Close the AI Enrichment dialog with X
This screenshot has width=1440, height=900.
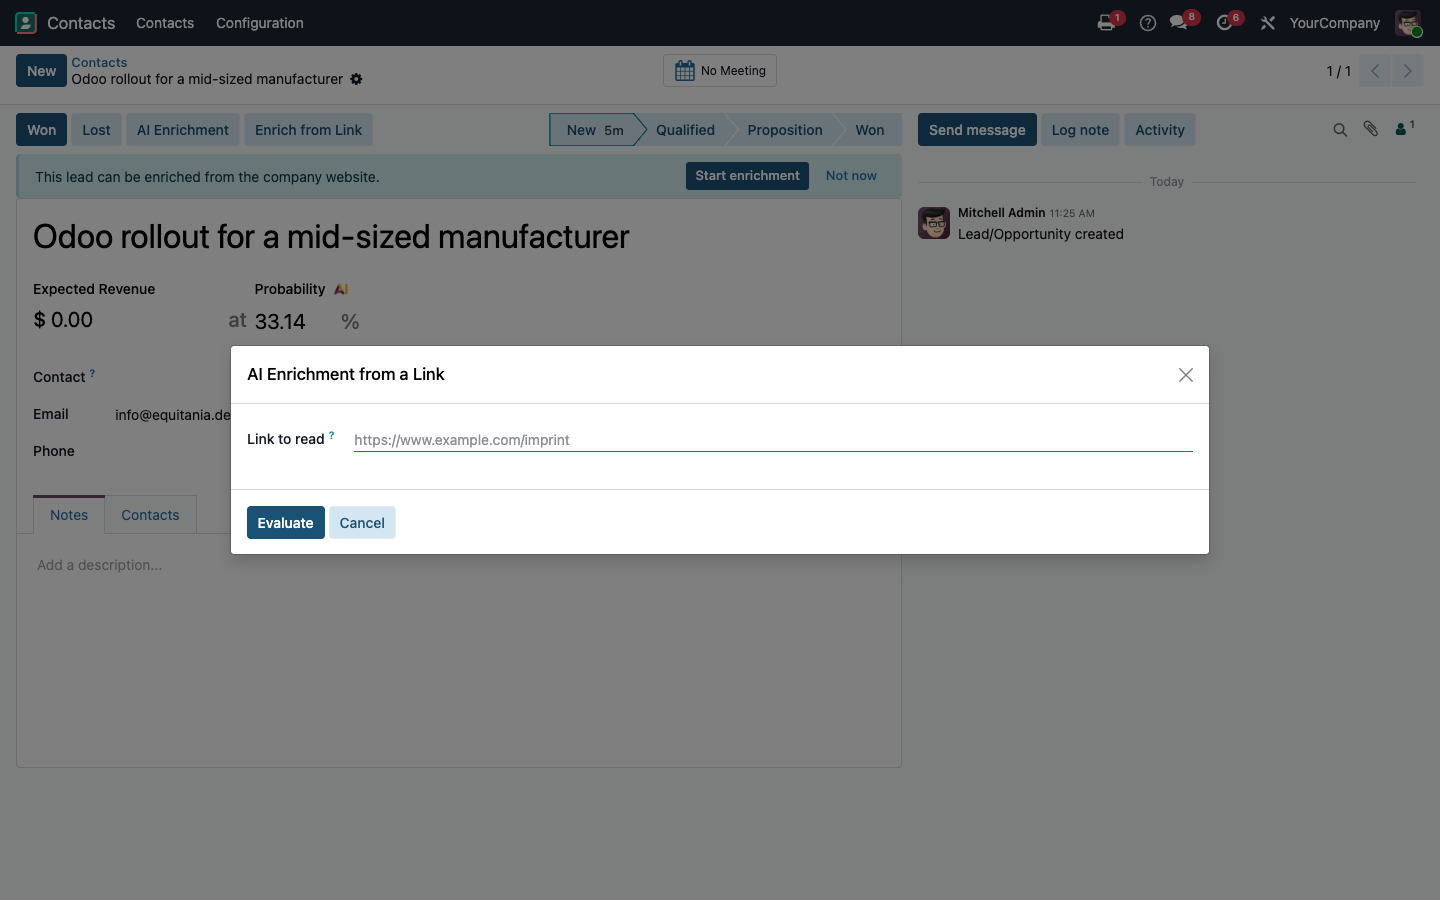click(1185, 375)
